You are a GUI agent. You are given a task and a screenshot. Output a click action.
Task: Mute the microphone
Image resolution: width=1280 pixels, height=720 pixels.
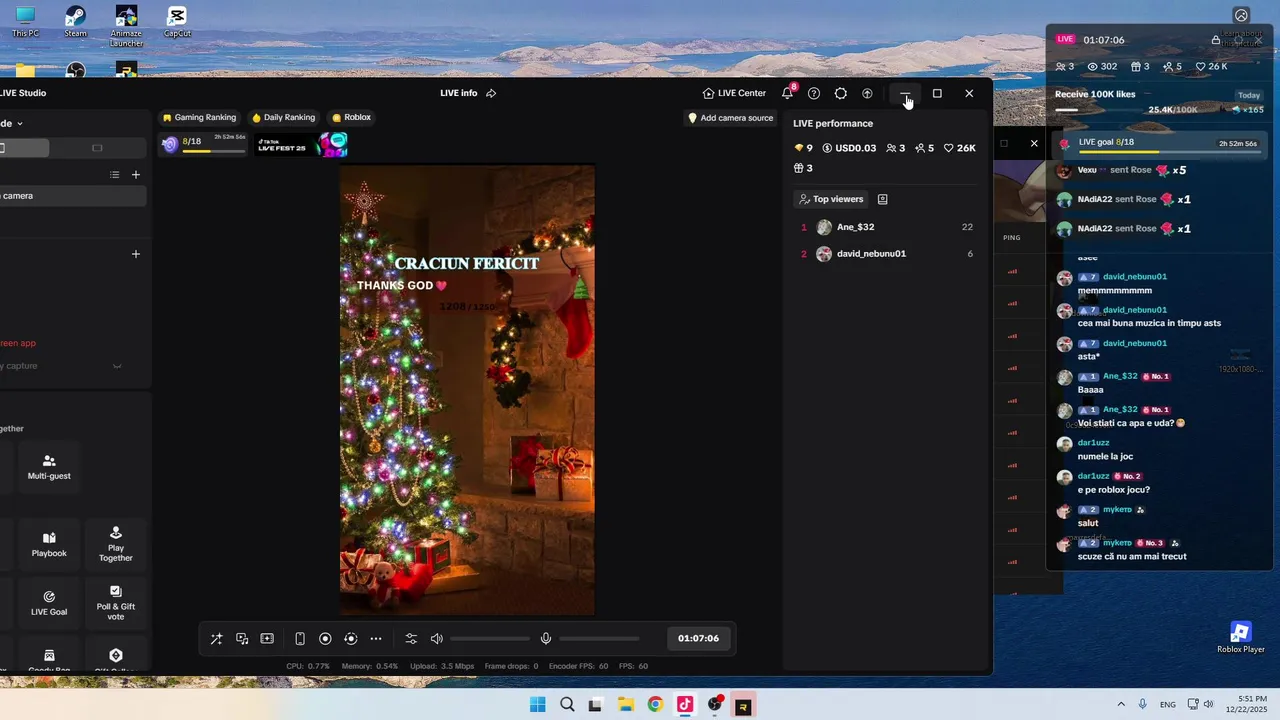[546, 639]
